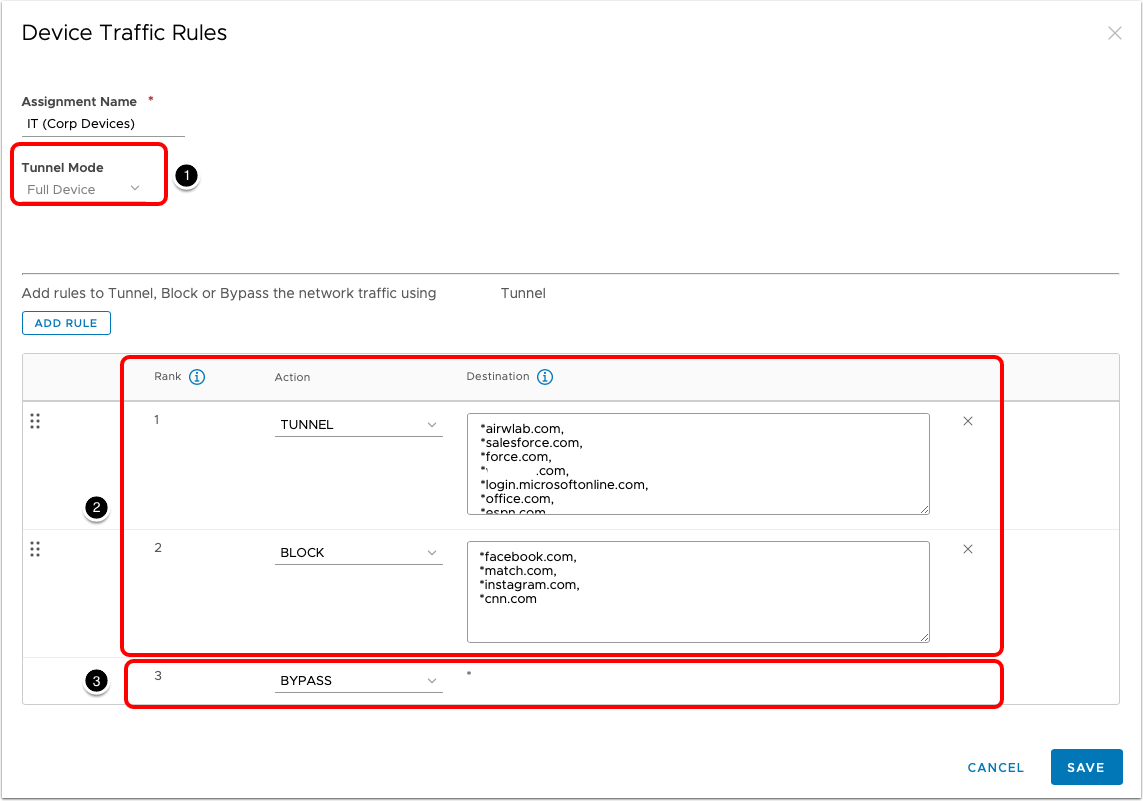Close the Device Traffic Rules dialog
Screen dimensions: 1143x801
pos(1114,33)
